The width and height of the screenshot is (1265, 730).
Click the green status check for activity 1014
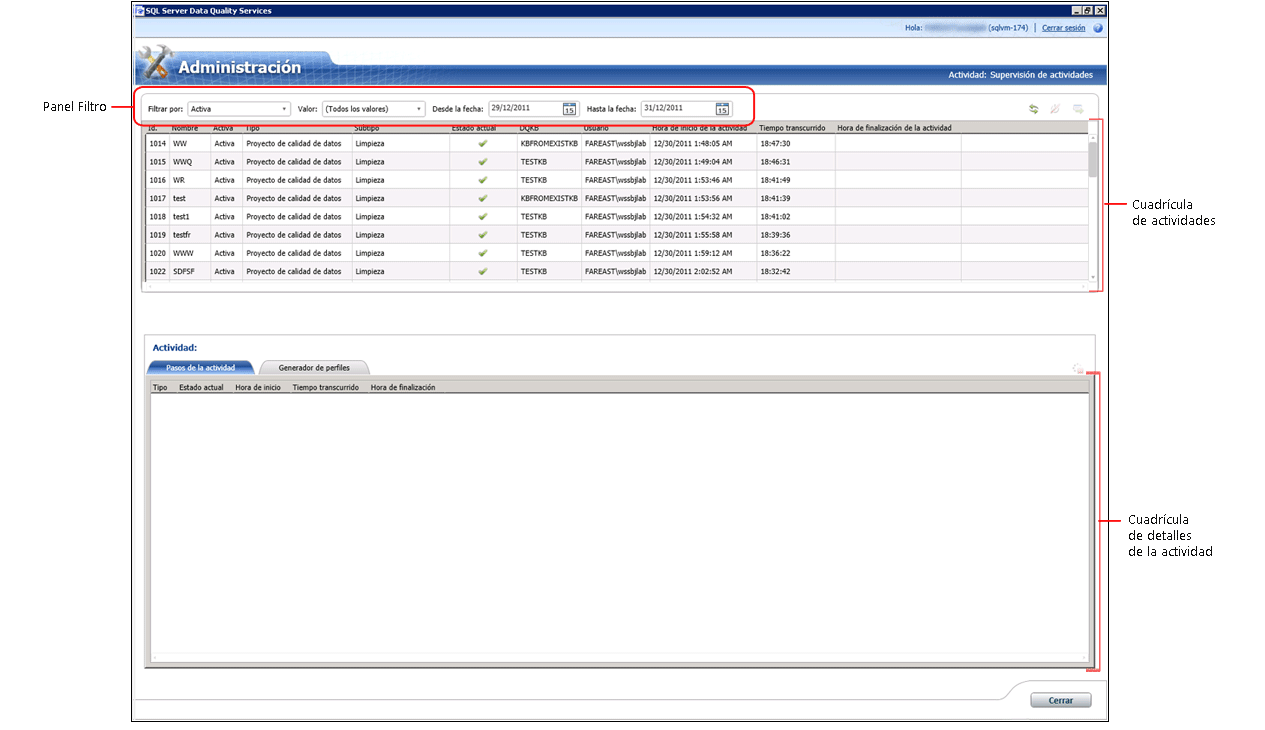483,143
